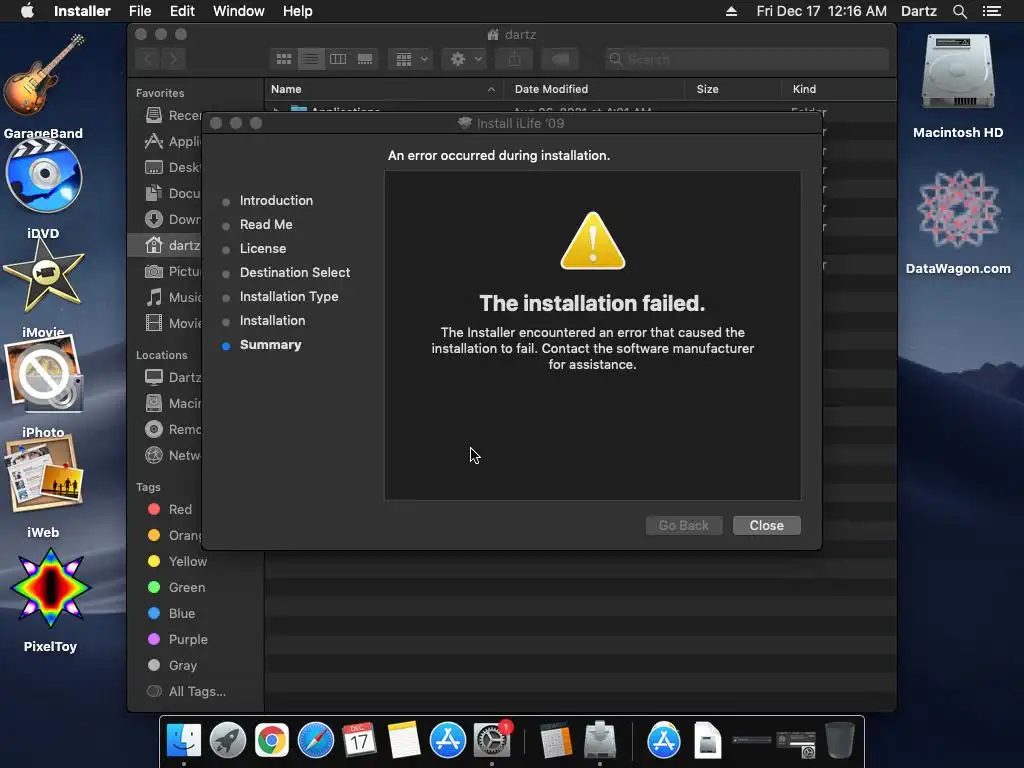Select the Macintosh HD drive icon

tap(958, 87)
